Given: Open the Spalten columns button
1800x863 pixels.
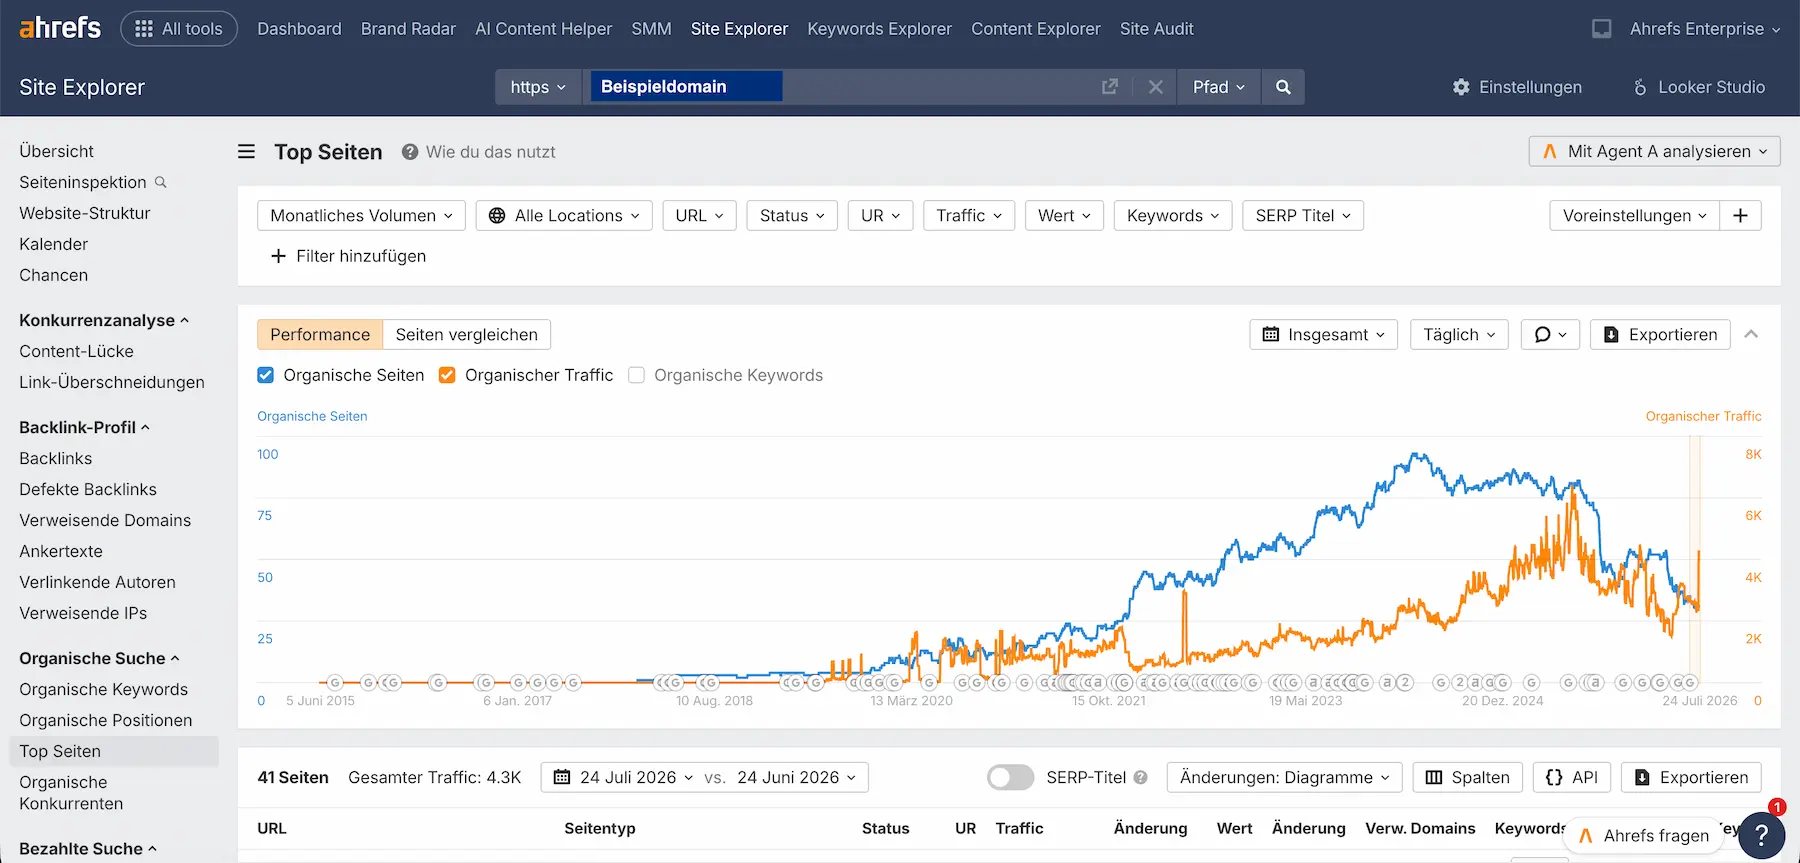Looking at the screenshot, I should pyautogui.click(x=1467, y=778).
